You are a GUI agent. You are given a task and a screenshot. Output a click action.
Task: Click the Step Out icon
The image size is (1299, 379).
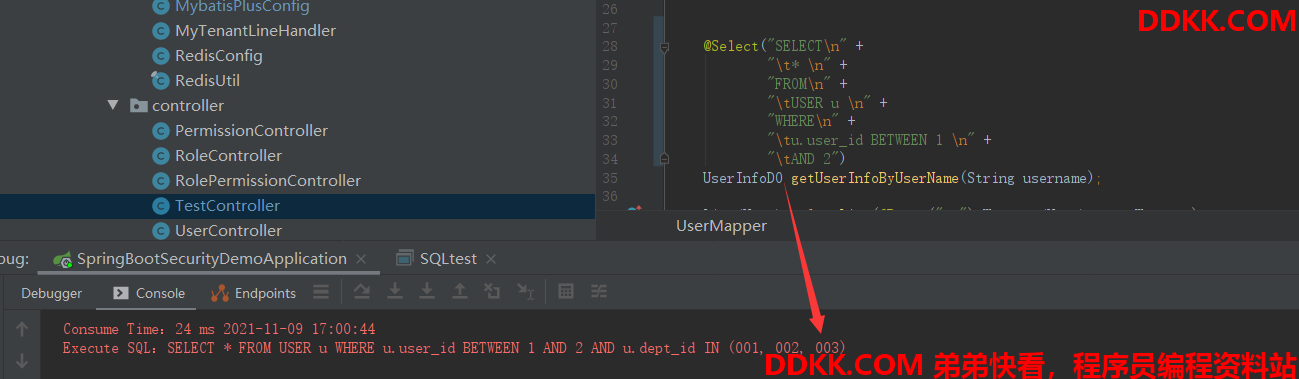[x=459, y=292]
